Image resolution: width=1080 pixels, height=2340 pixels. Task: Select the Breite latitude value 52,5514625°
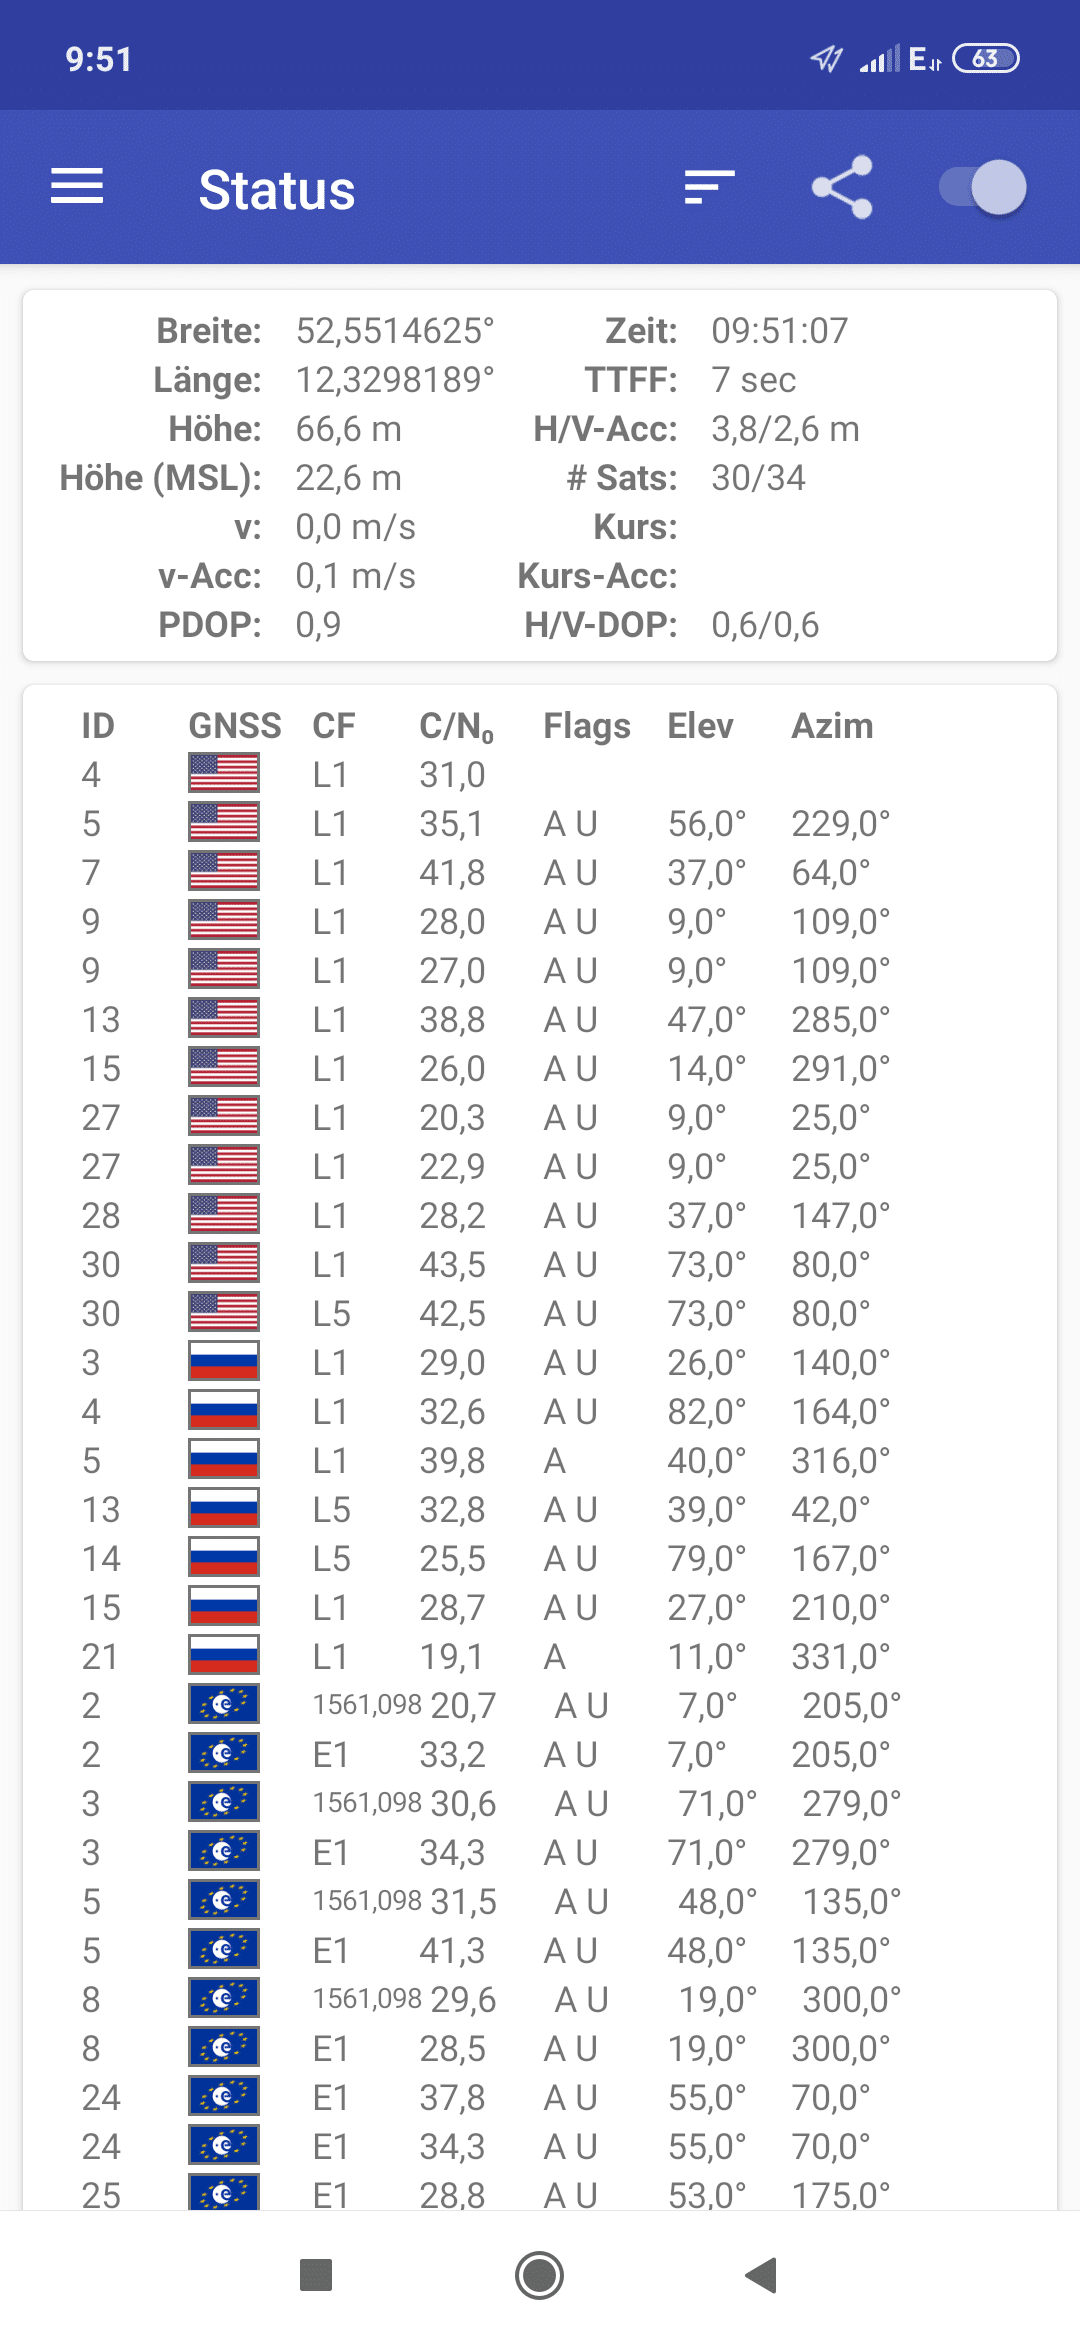(395, 331)
